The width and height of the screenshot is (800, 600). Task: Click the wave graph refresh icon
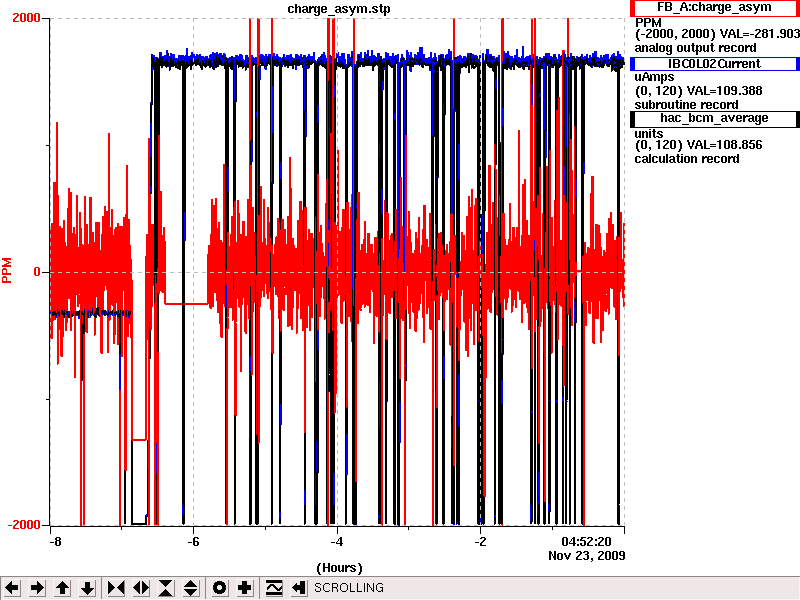(x=273, y=588)
